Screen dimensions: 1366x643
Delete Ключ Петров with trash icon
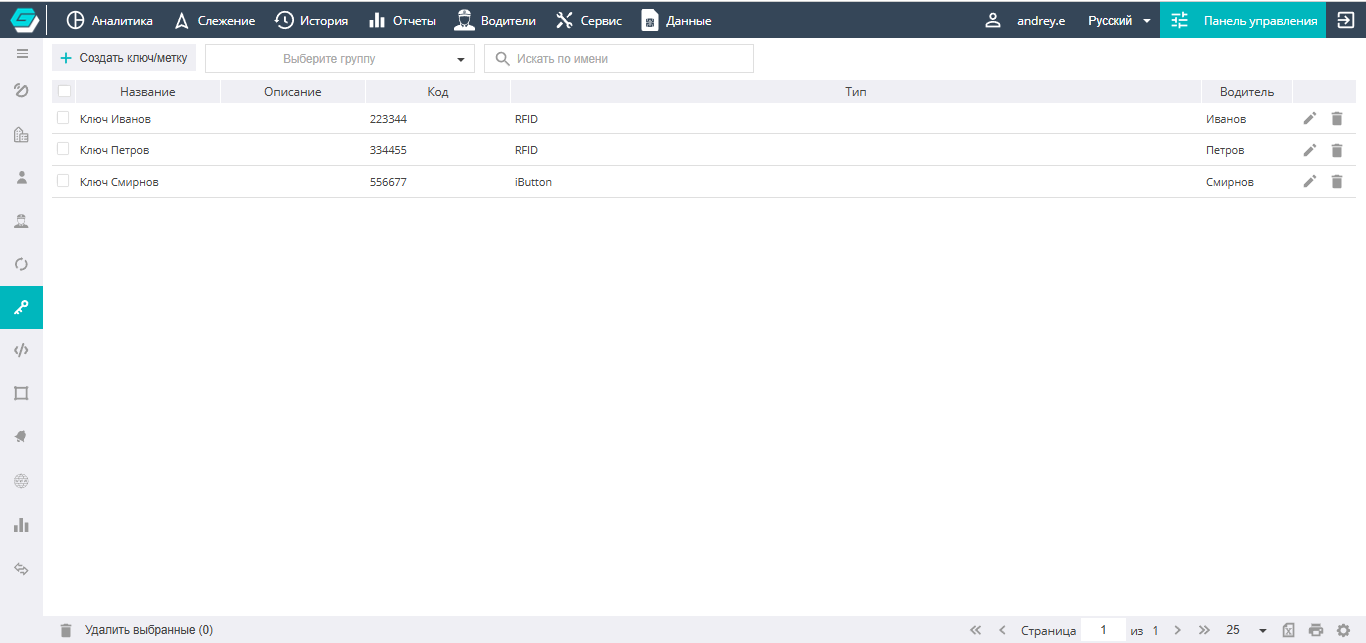click(x=1337, y=150)
